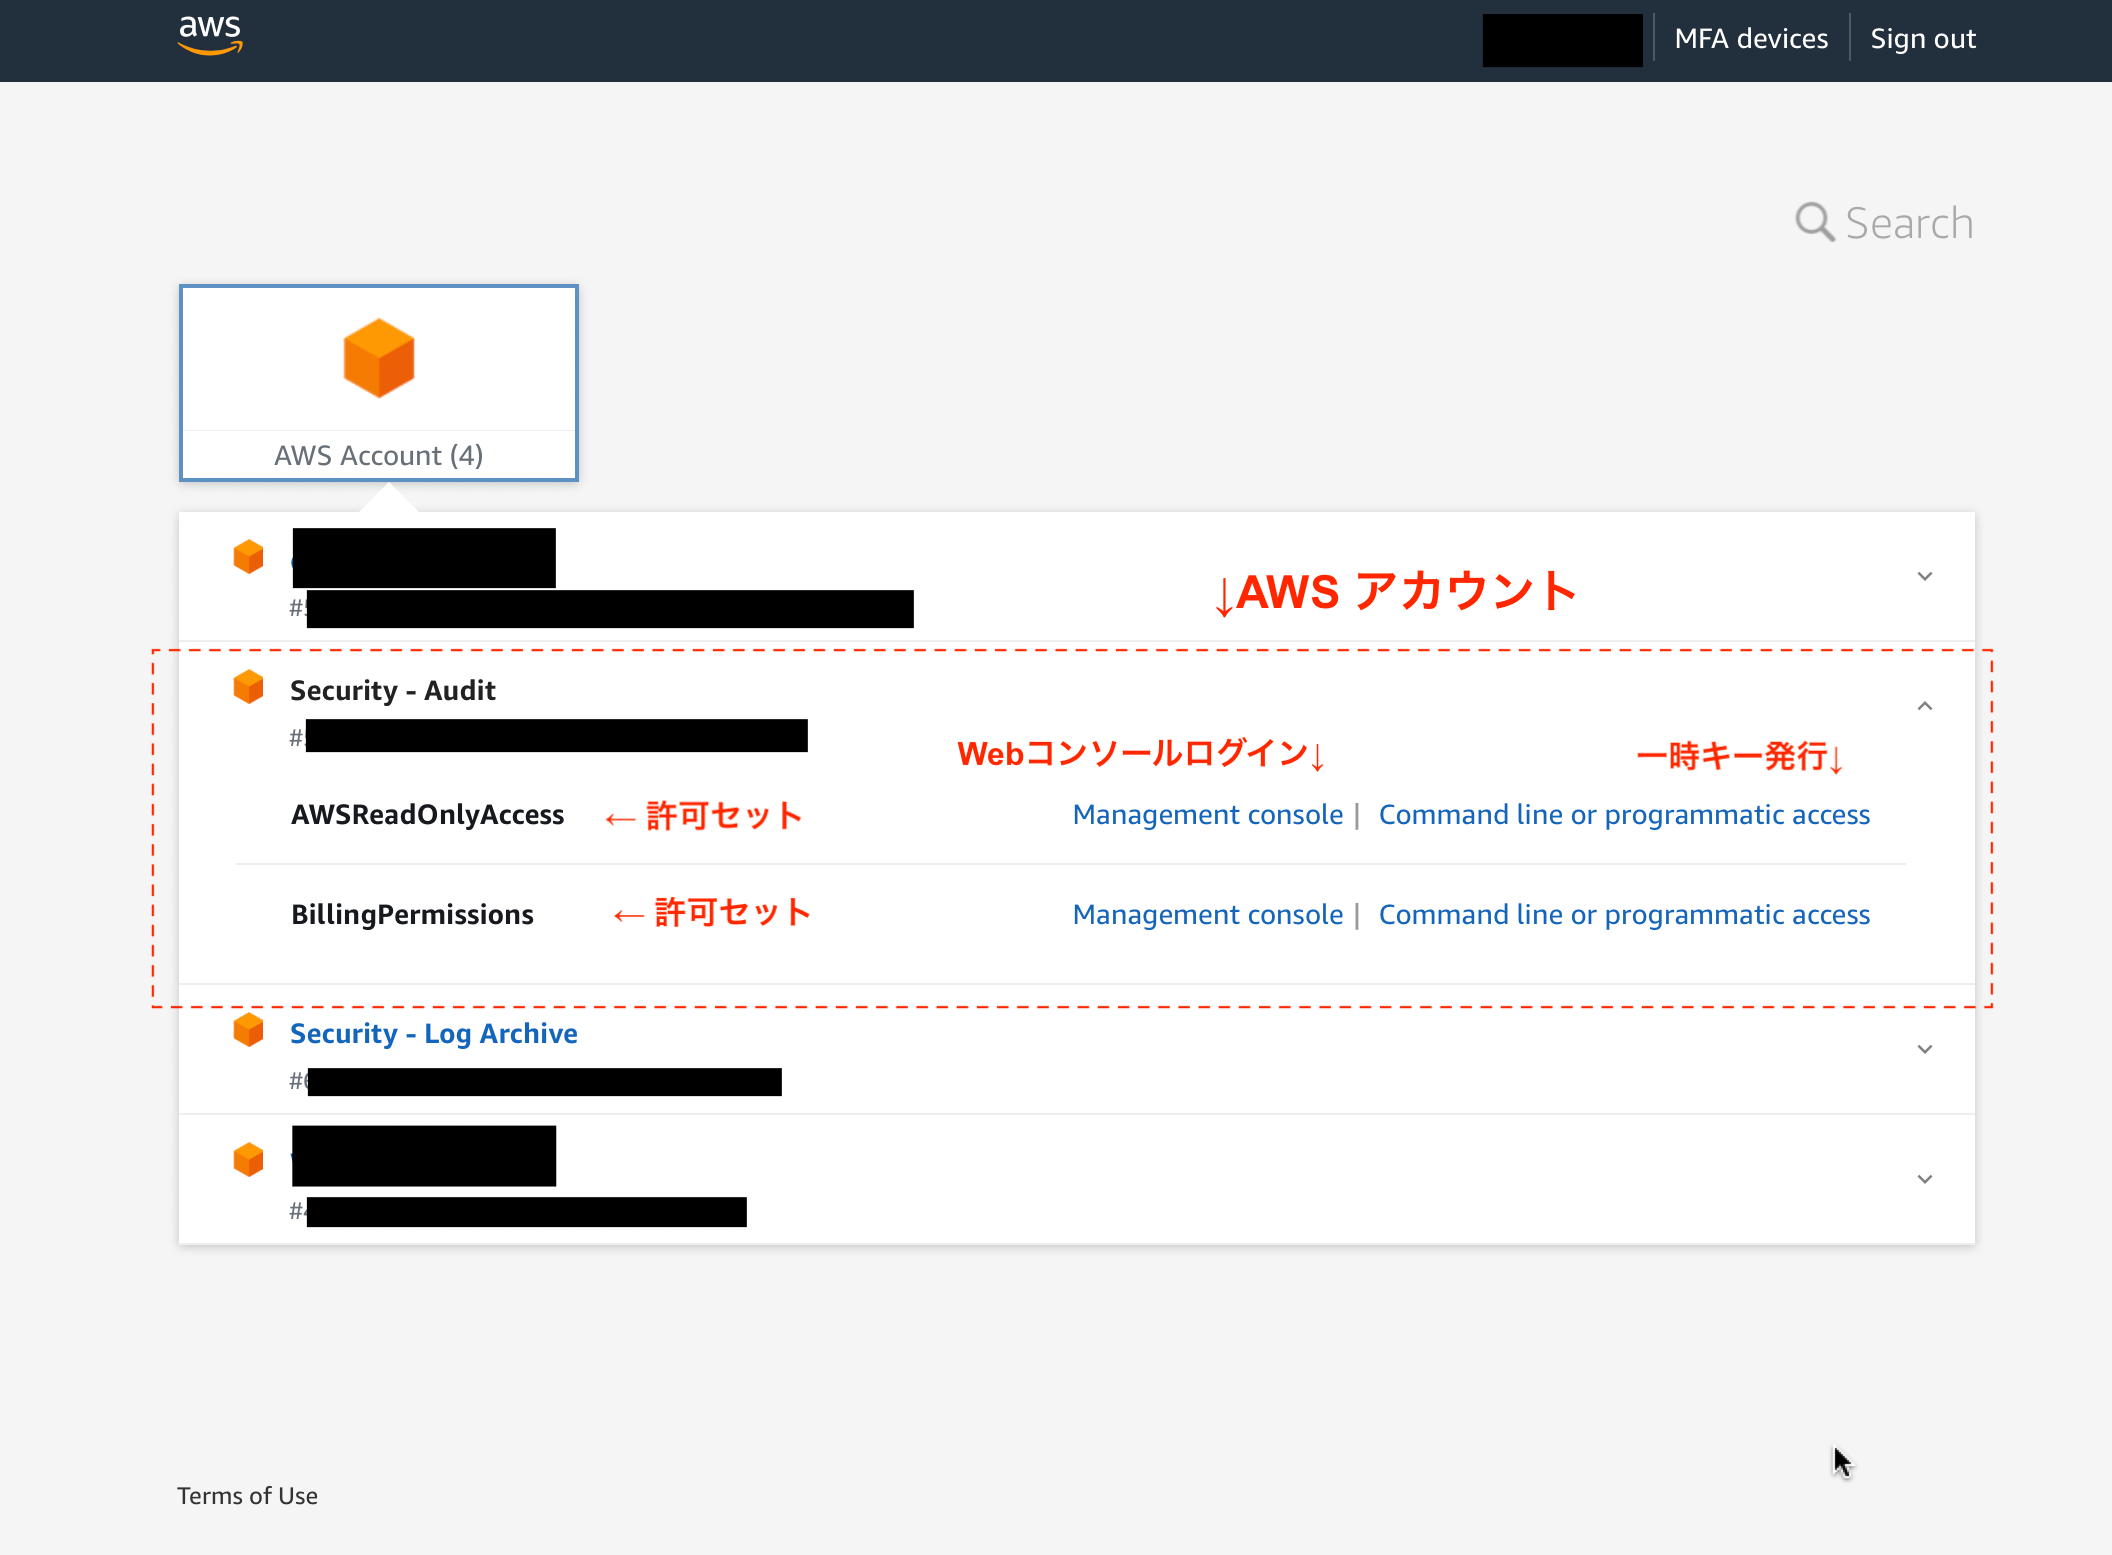
Task: Open Management console for BillingPermissions
Action: pyautogui.click(x=1208, y=915)
